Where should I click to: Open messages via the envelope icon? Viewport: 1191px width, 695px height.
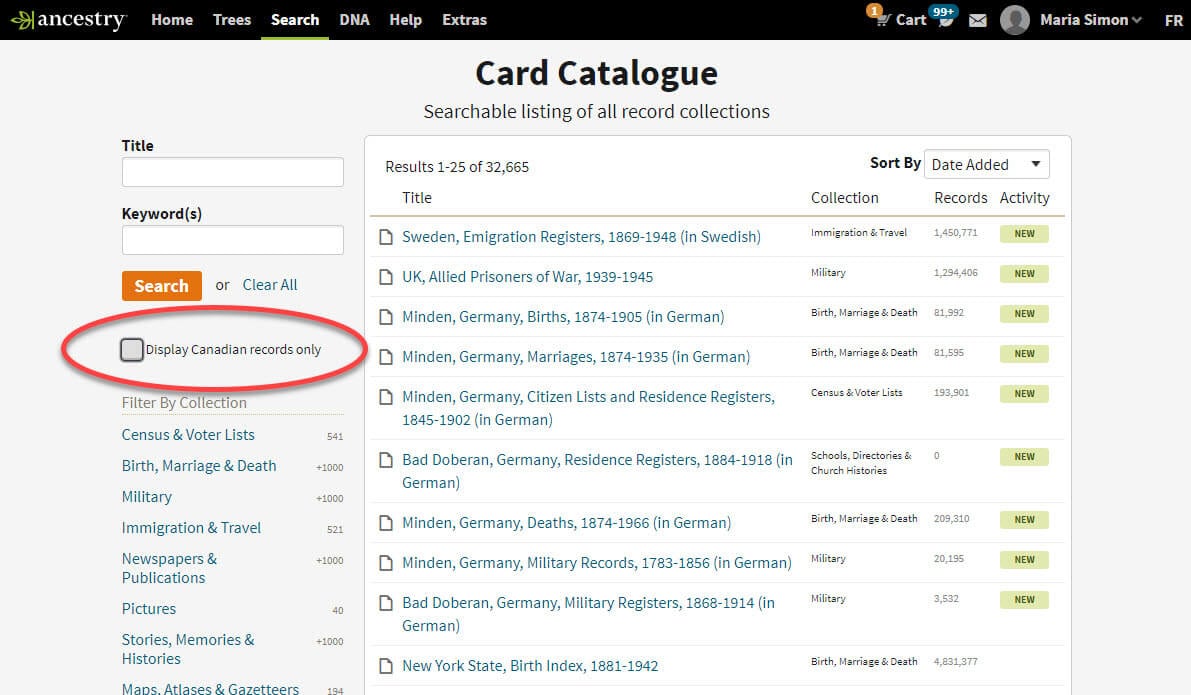pyautogui.click(x=977, y=19)
